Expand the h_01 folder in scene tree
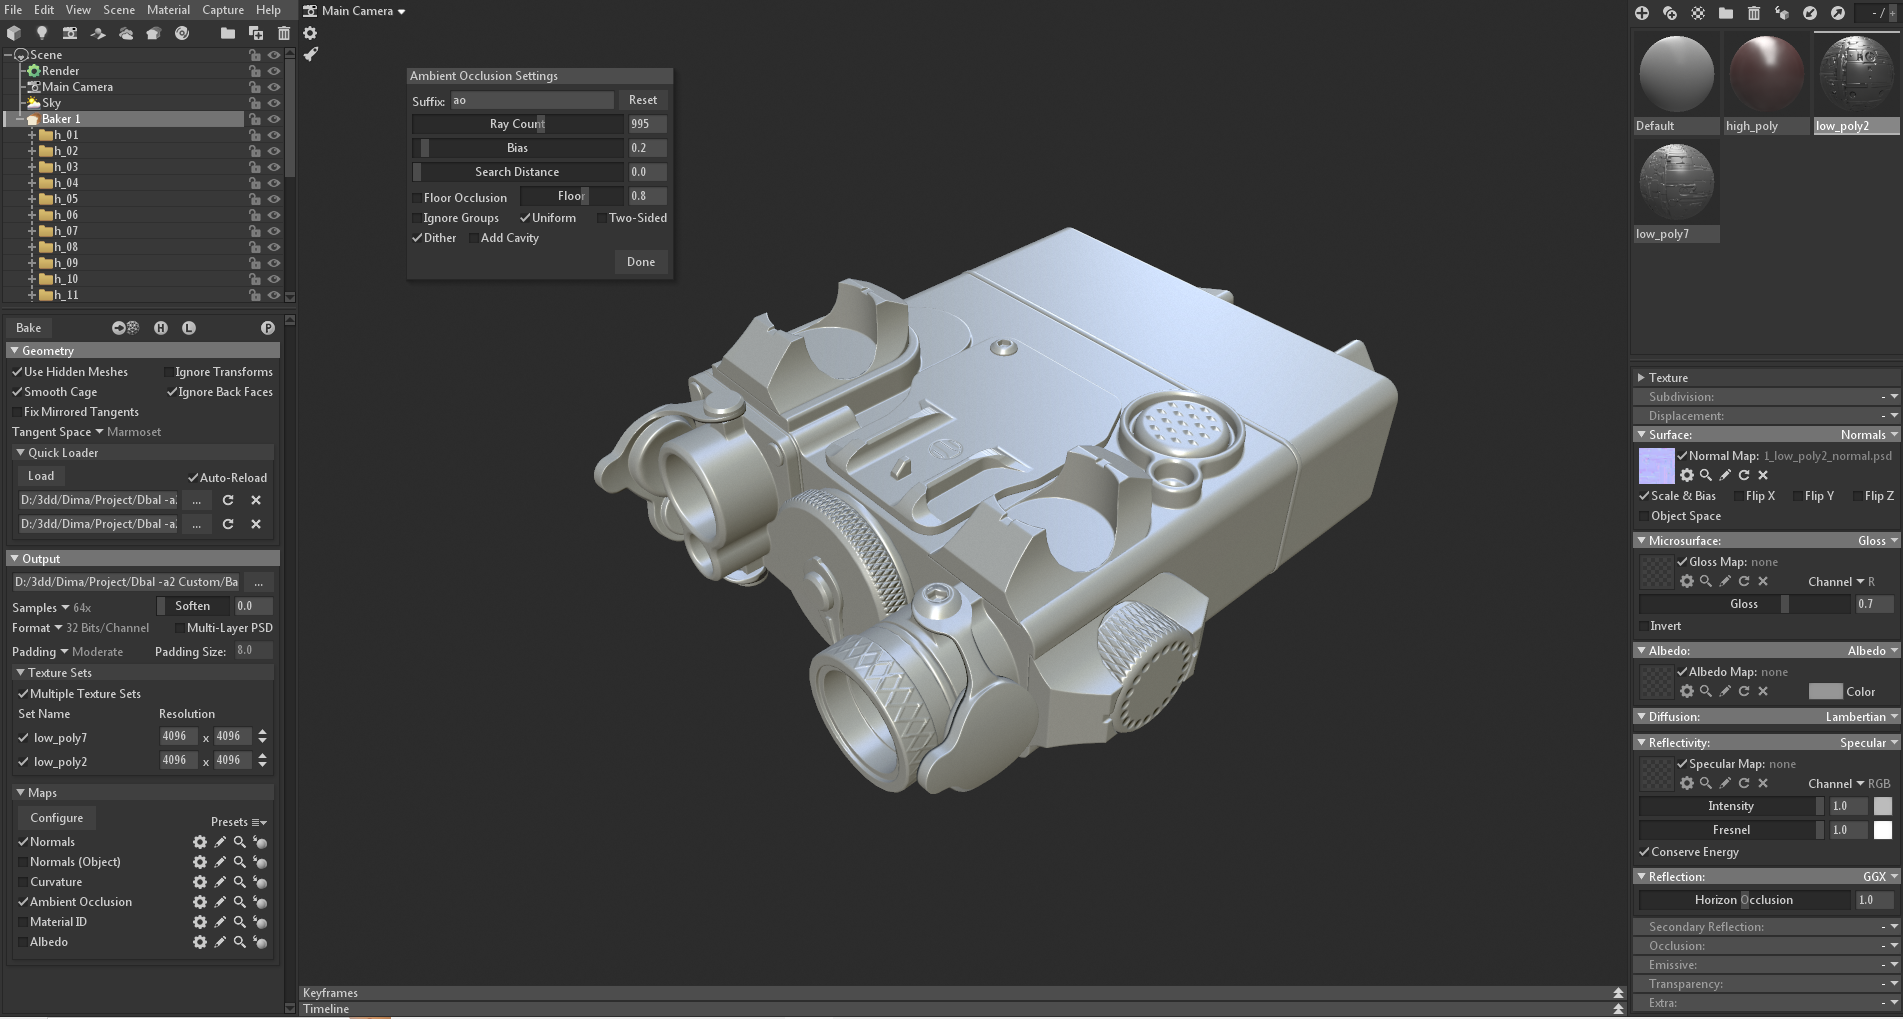This screenshot has width=1903, height=1019. point(32,135)
